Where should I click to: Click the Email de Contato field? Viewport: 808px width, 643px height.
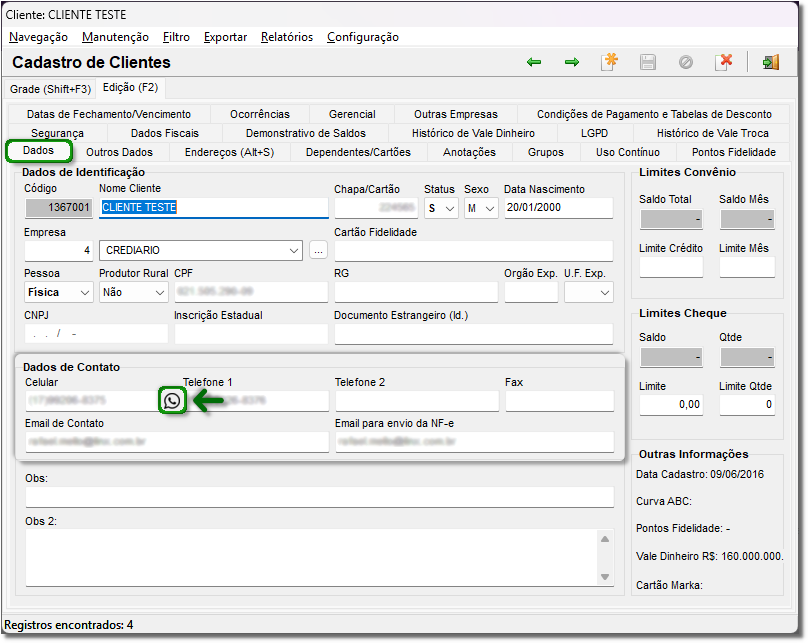pyautogui.click(x=177, y=442)
